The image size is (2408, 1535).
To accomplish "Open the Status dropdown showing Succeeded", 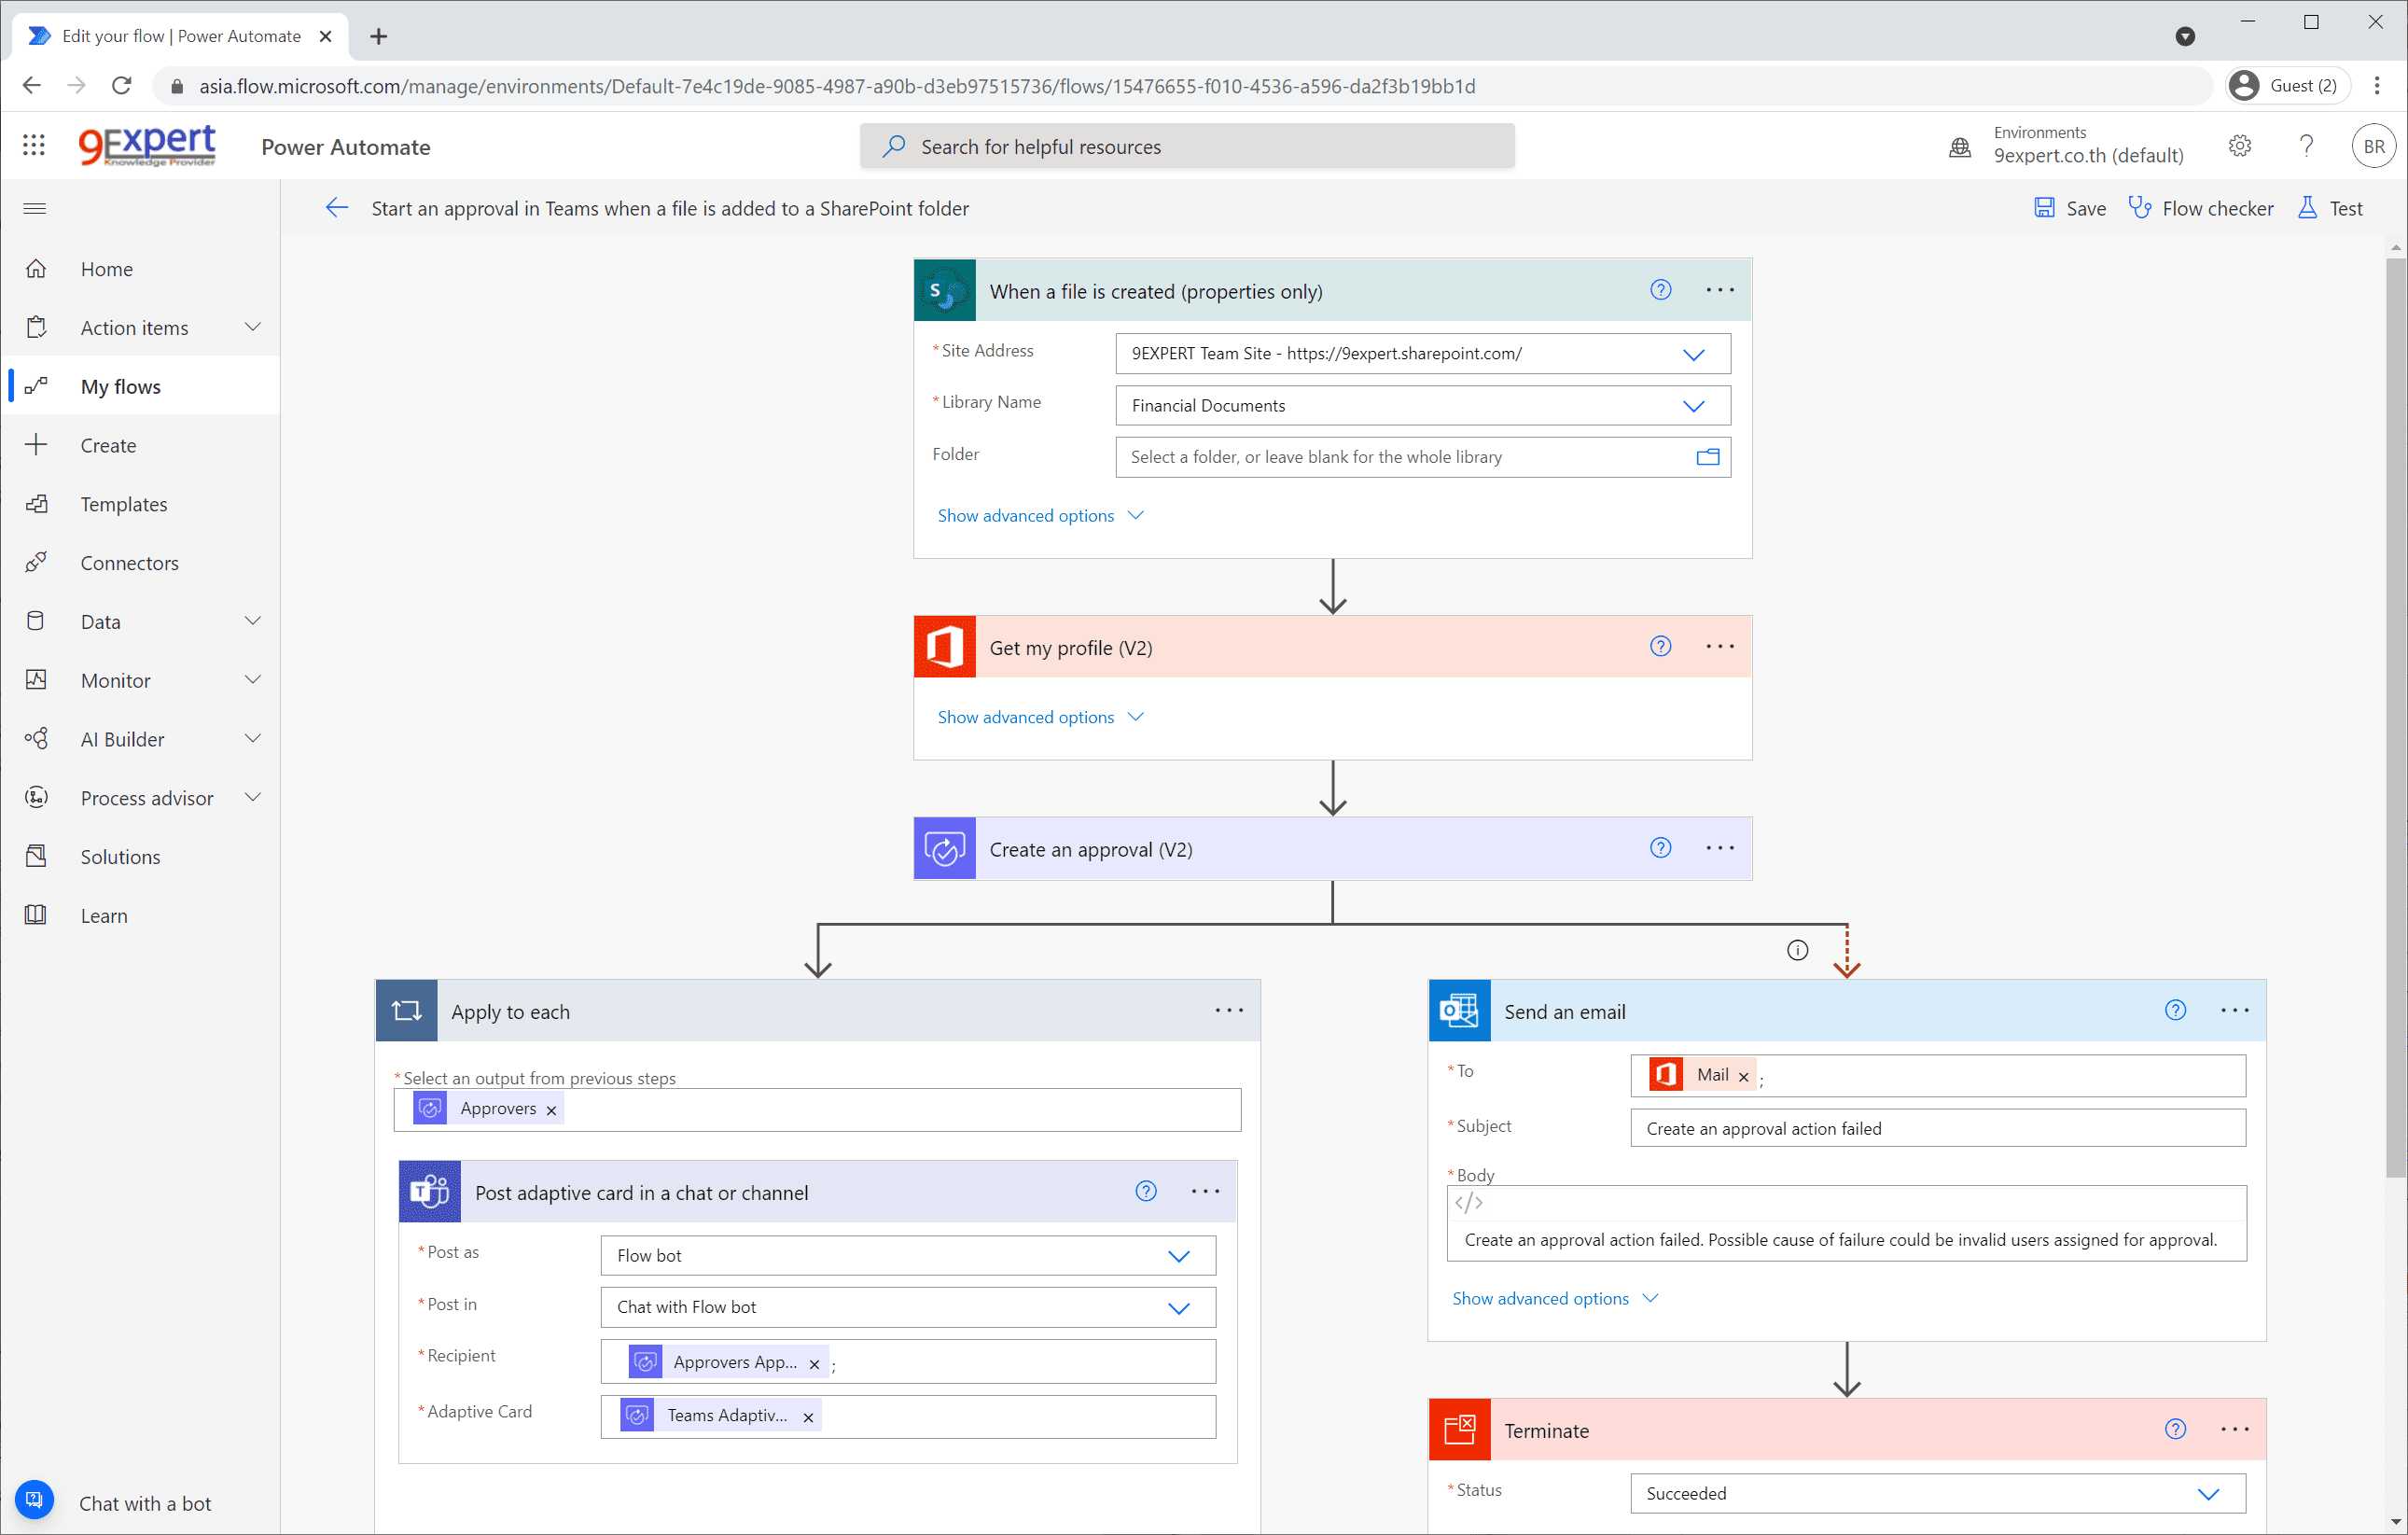I will (2209, 1493).
